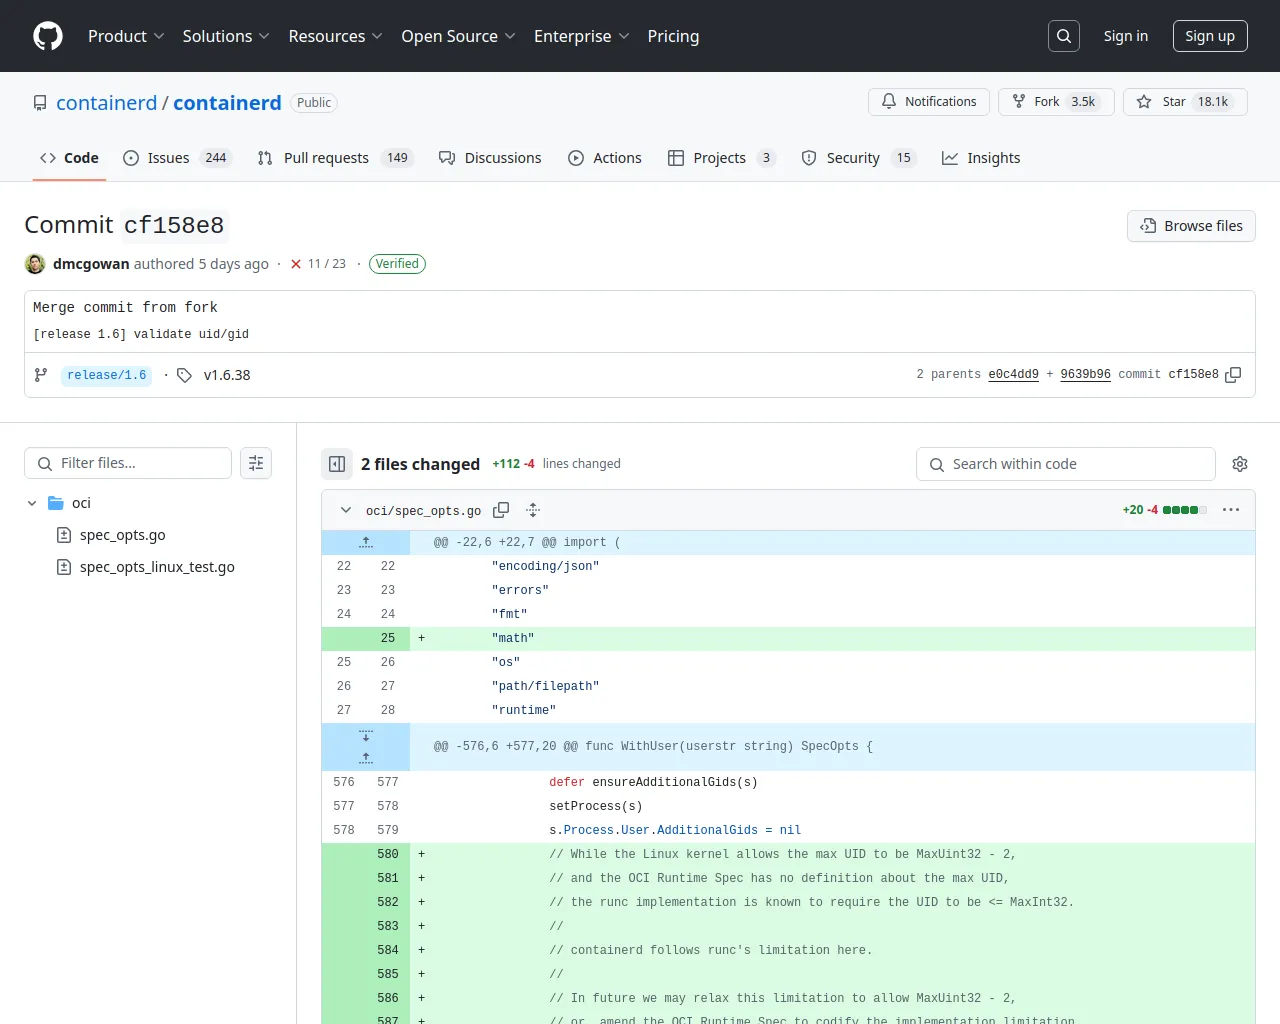This screenshot has height=1024, width=1280.
Task: Click the hunk header "@@ -22,6 +22,7 @@ import ("
Action: (527, 542)
